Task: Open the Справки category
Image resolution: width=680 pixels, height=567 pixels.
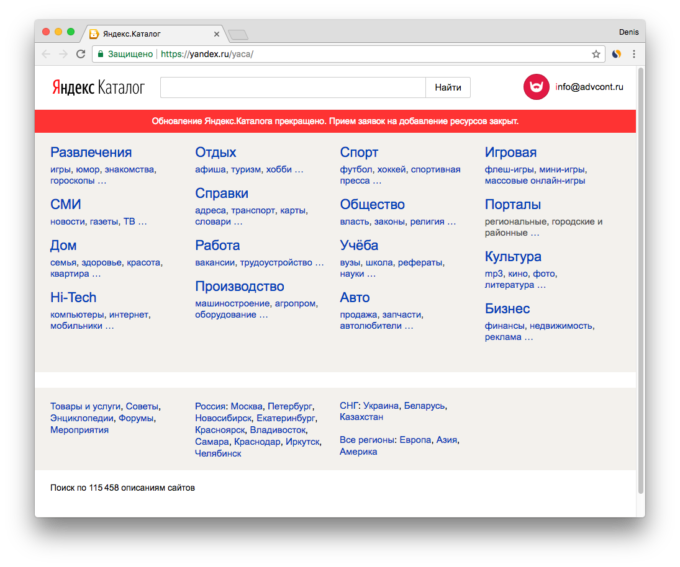Action: point(222,193)
